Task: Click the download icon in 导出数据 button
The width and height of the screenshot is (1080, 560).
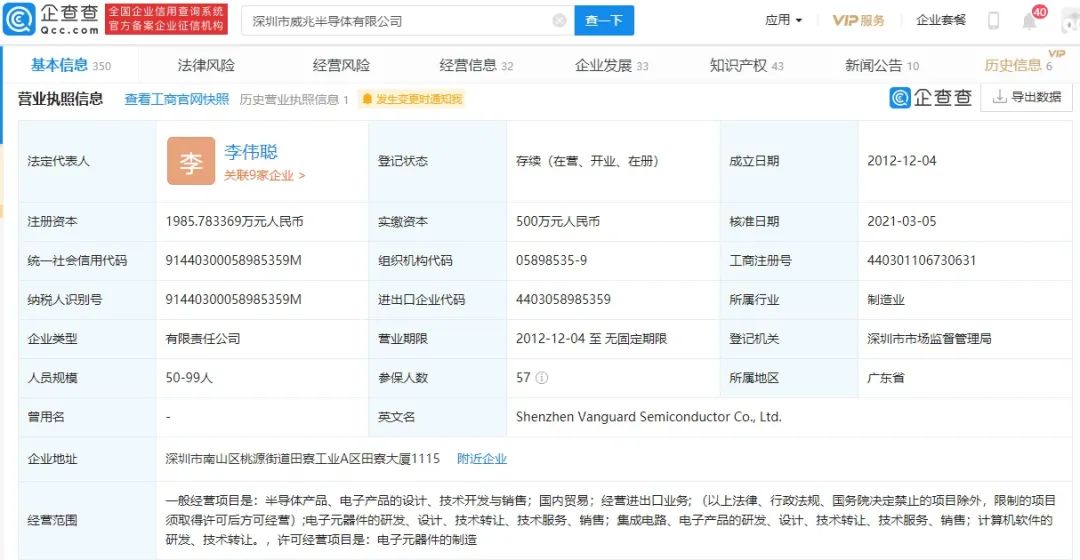Action: click(x=999, y=97)
